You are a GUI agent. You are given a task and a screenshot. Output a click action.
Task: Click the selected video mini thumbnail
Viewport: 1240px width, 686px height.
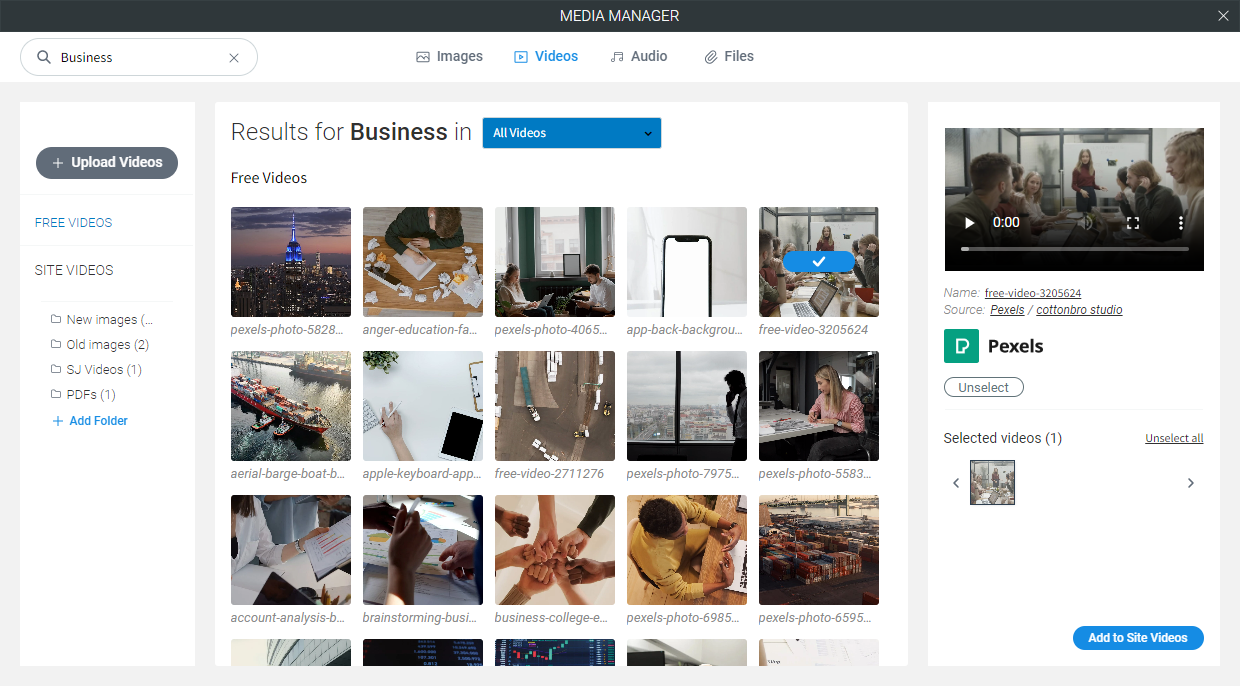pos(993,482)
